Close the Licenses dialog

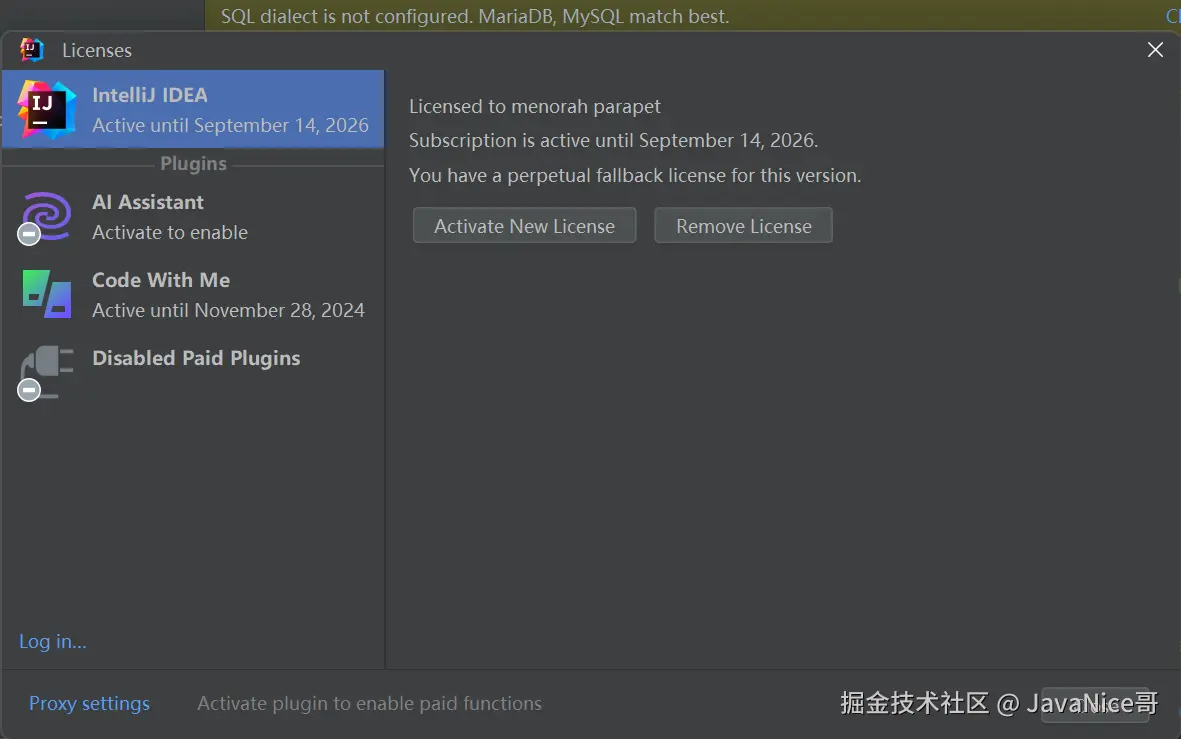coord(1155,50)
